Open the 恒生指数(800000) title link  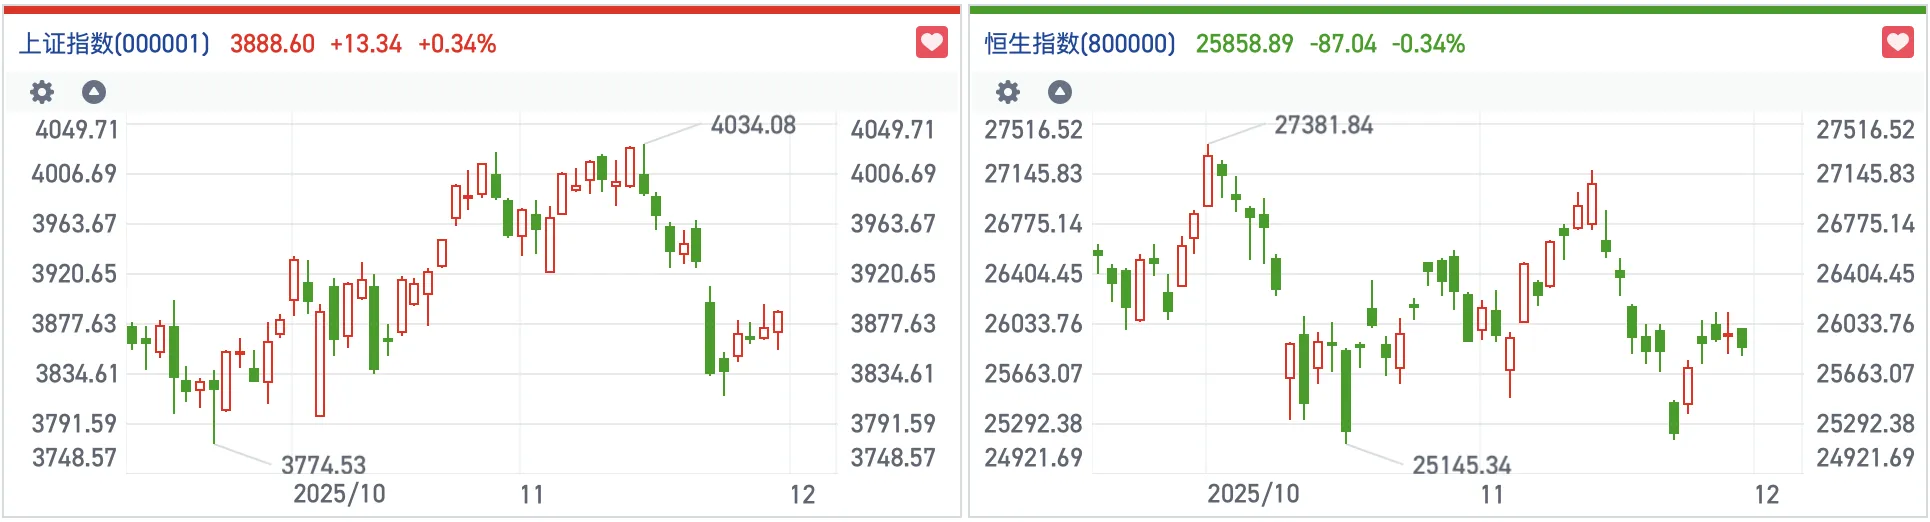tap(1080, 44)
